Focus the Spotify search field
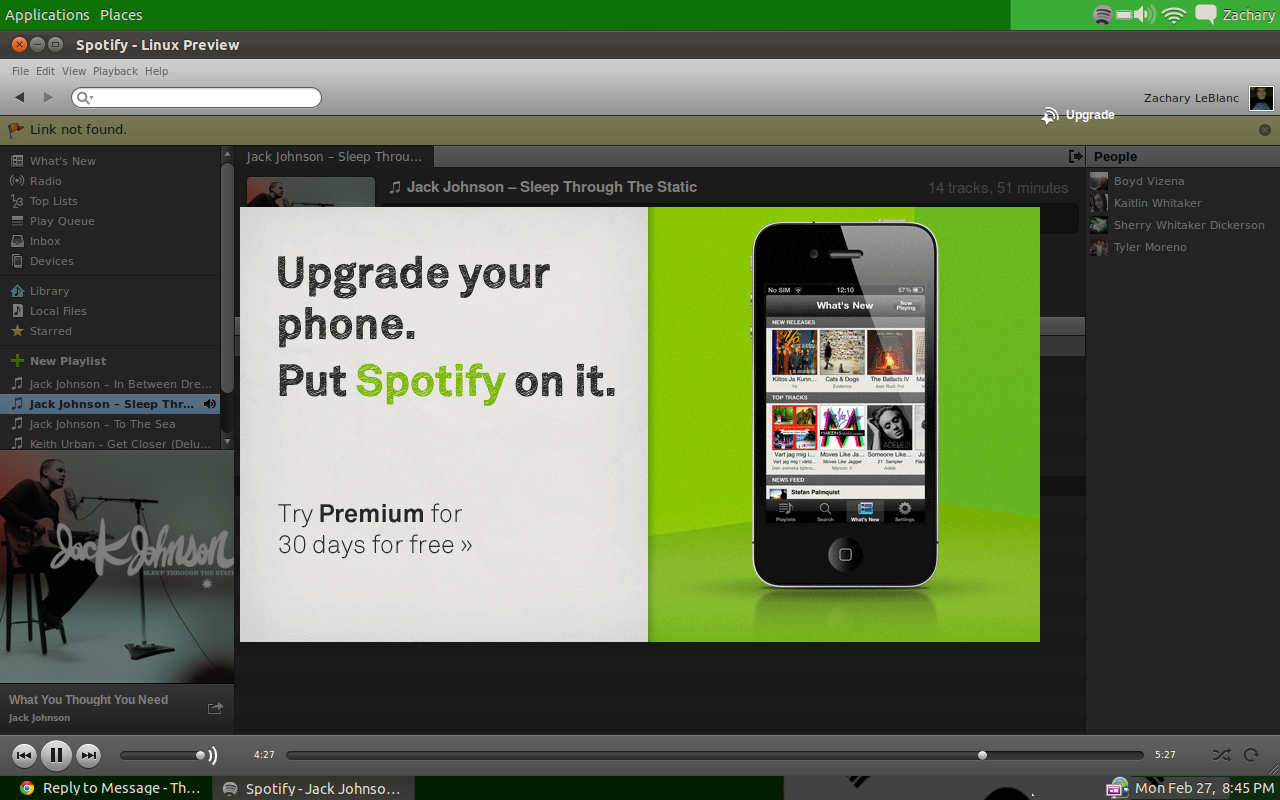 coord(197,98)
